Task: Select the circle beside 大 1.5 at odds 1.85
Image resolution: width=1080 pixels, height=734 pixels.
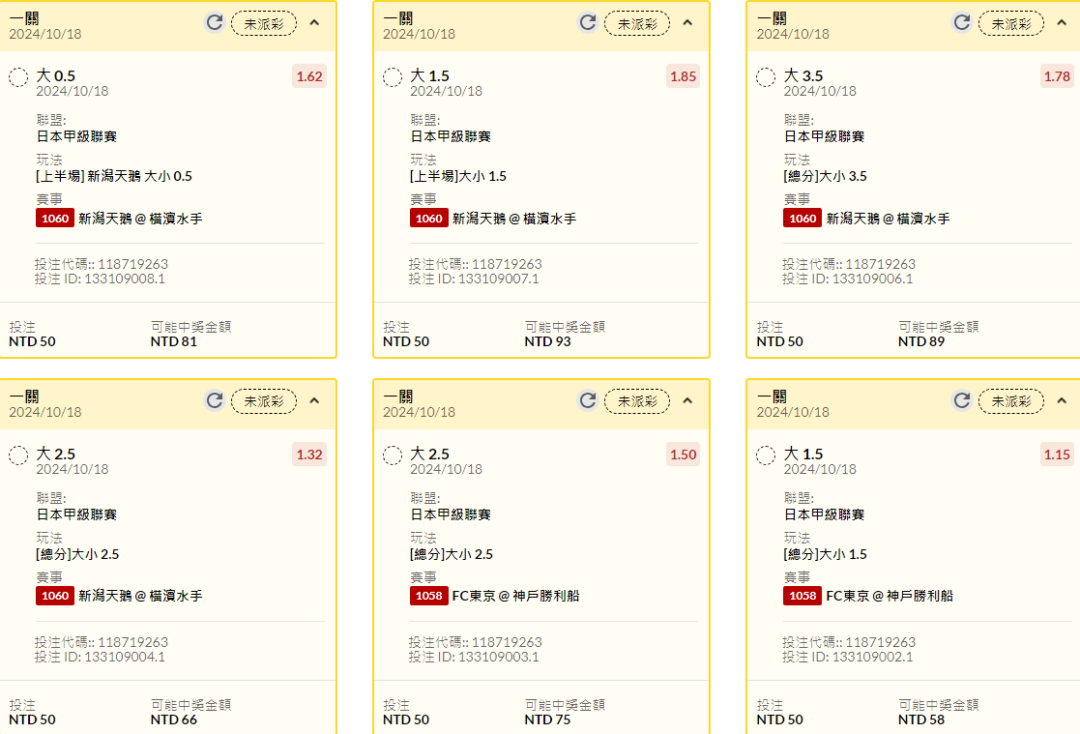Action: coord(393,77)
